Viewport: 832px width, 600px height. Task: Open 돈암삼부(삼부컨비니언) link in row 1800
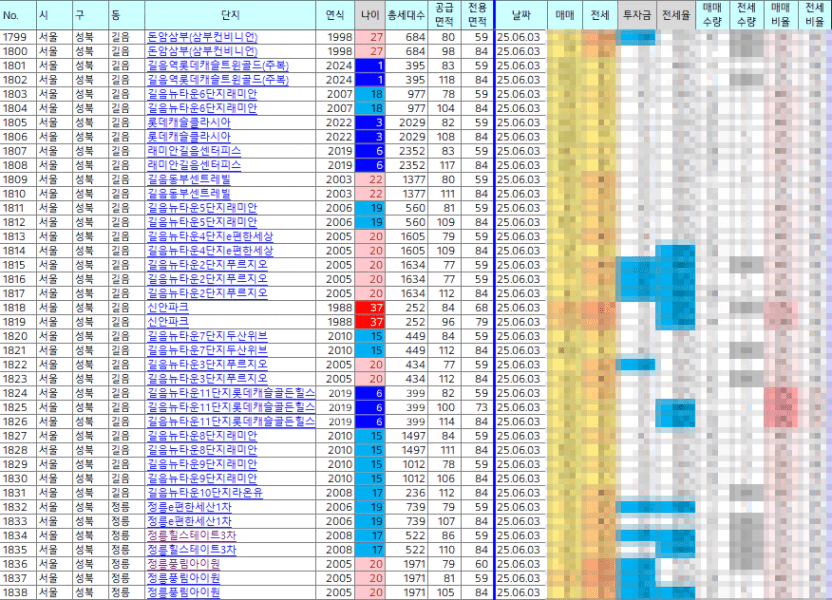202,51
